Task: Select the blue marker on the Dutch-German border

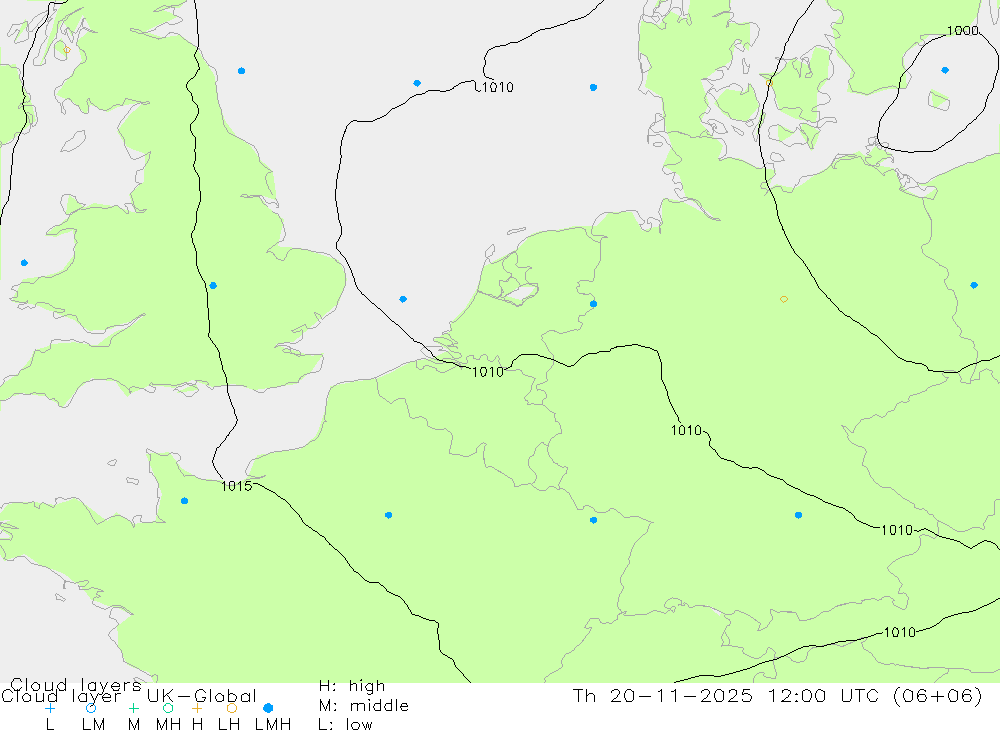Action: (x=593, y=304)
